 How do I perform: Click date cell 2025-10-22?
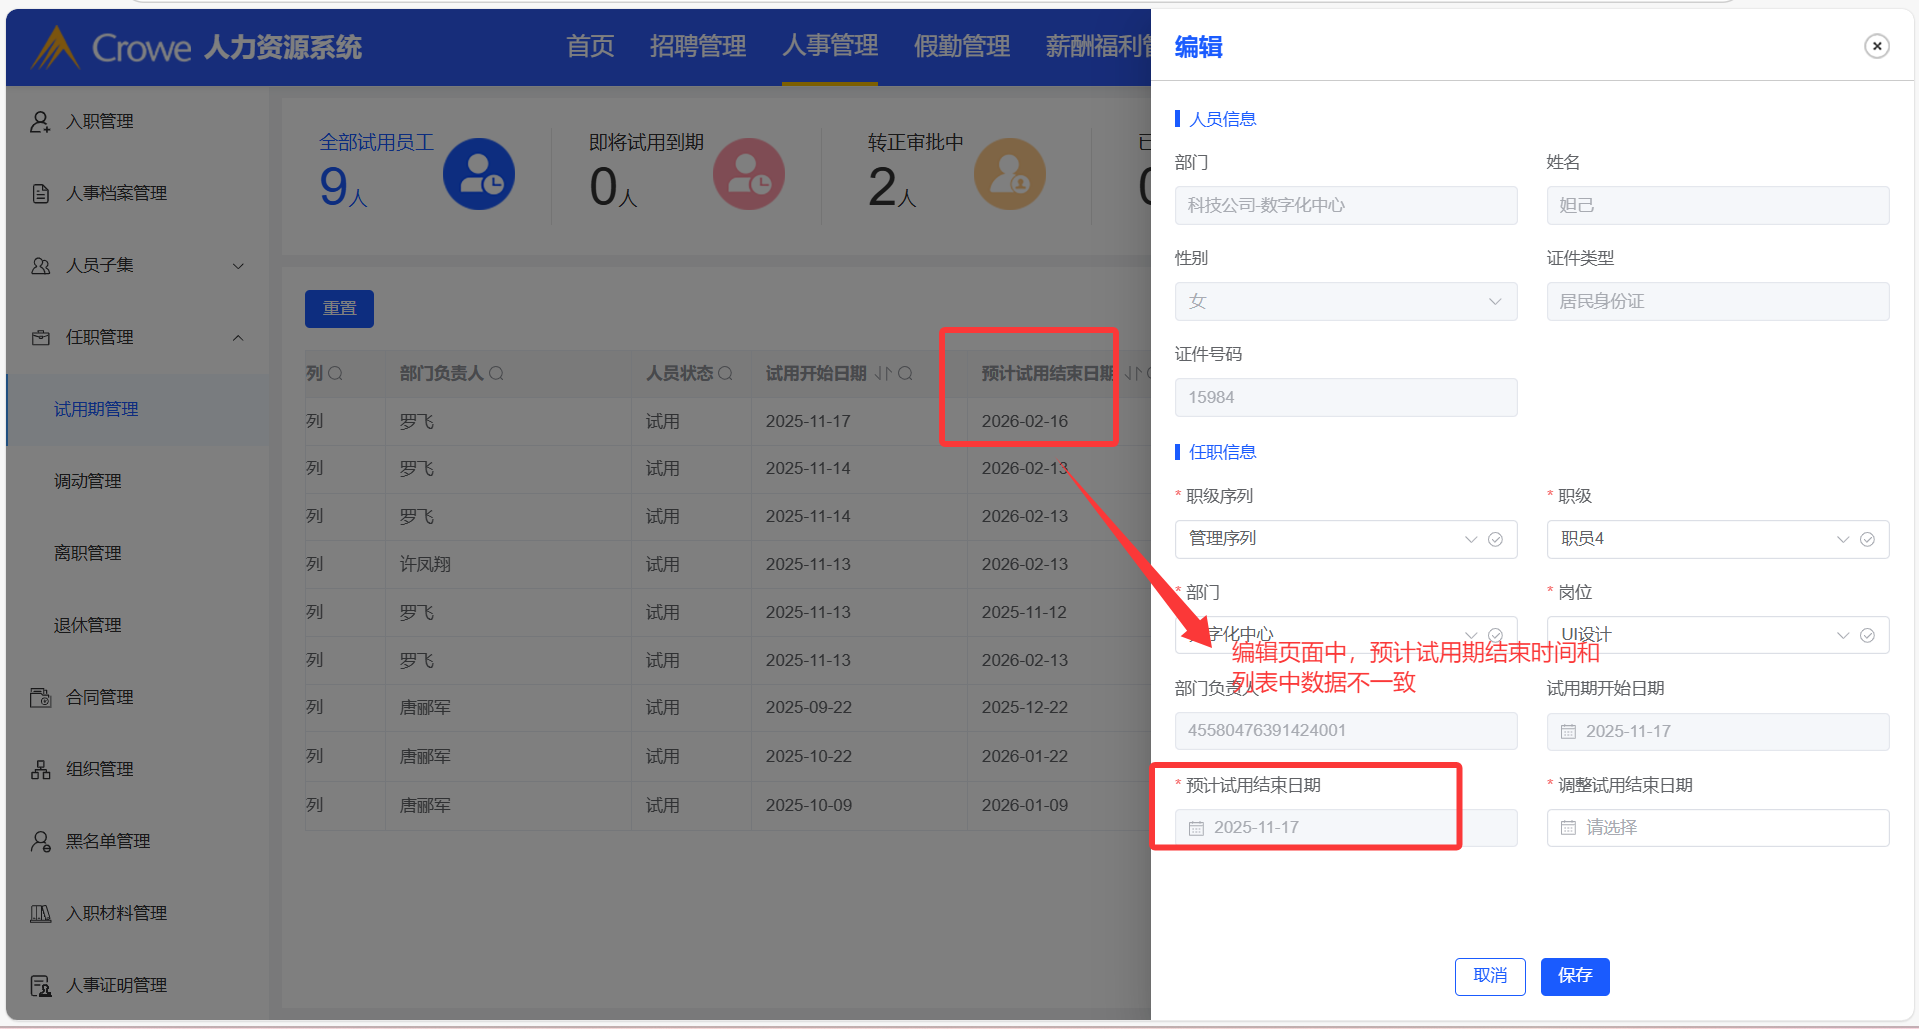809,757
